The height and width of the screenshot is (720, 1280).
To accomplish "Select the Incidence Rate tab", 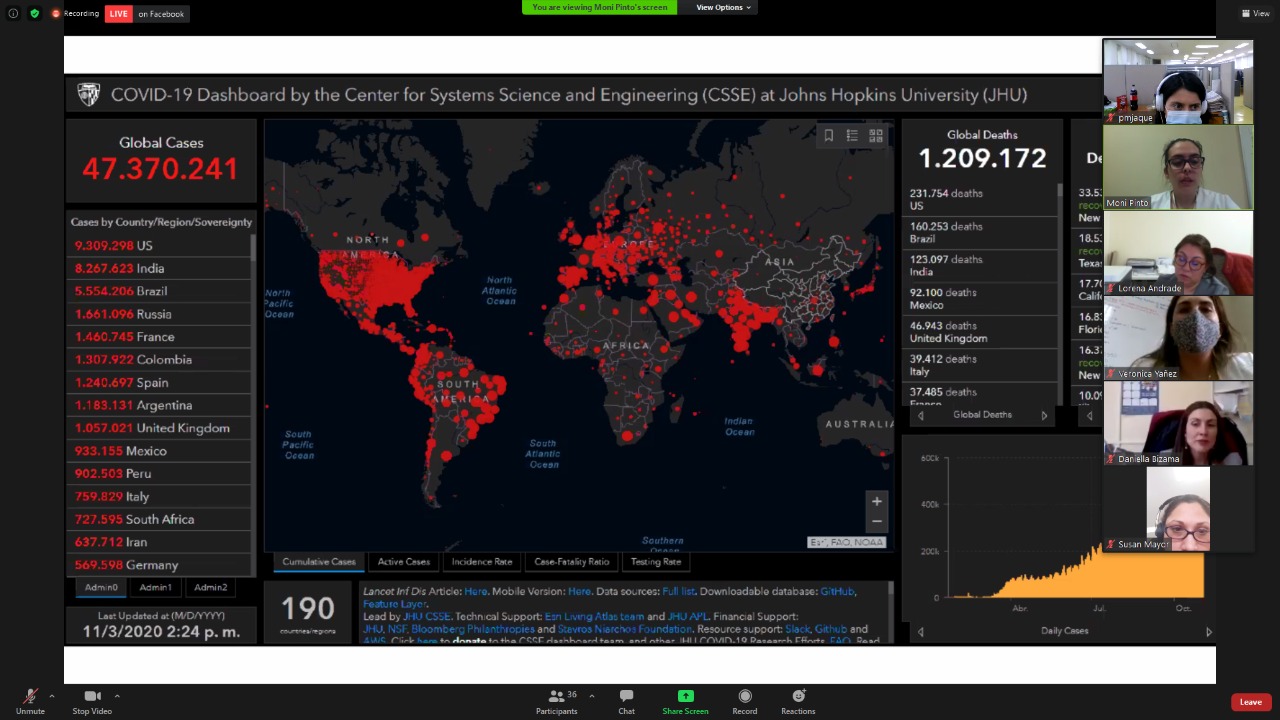I will pos(482,562).
